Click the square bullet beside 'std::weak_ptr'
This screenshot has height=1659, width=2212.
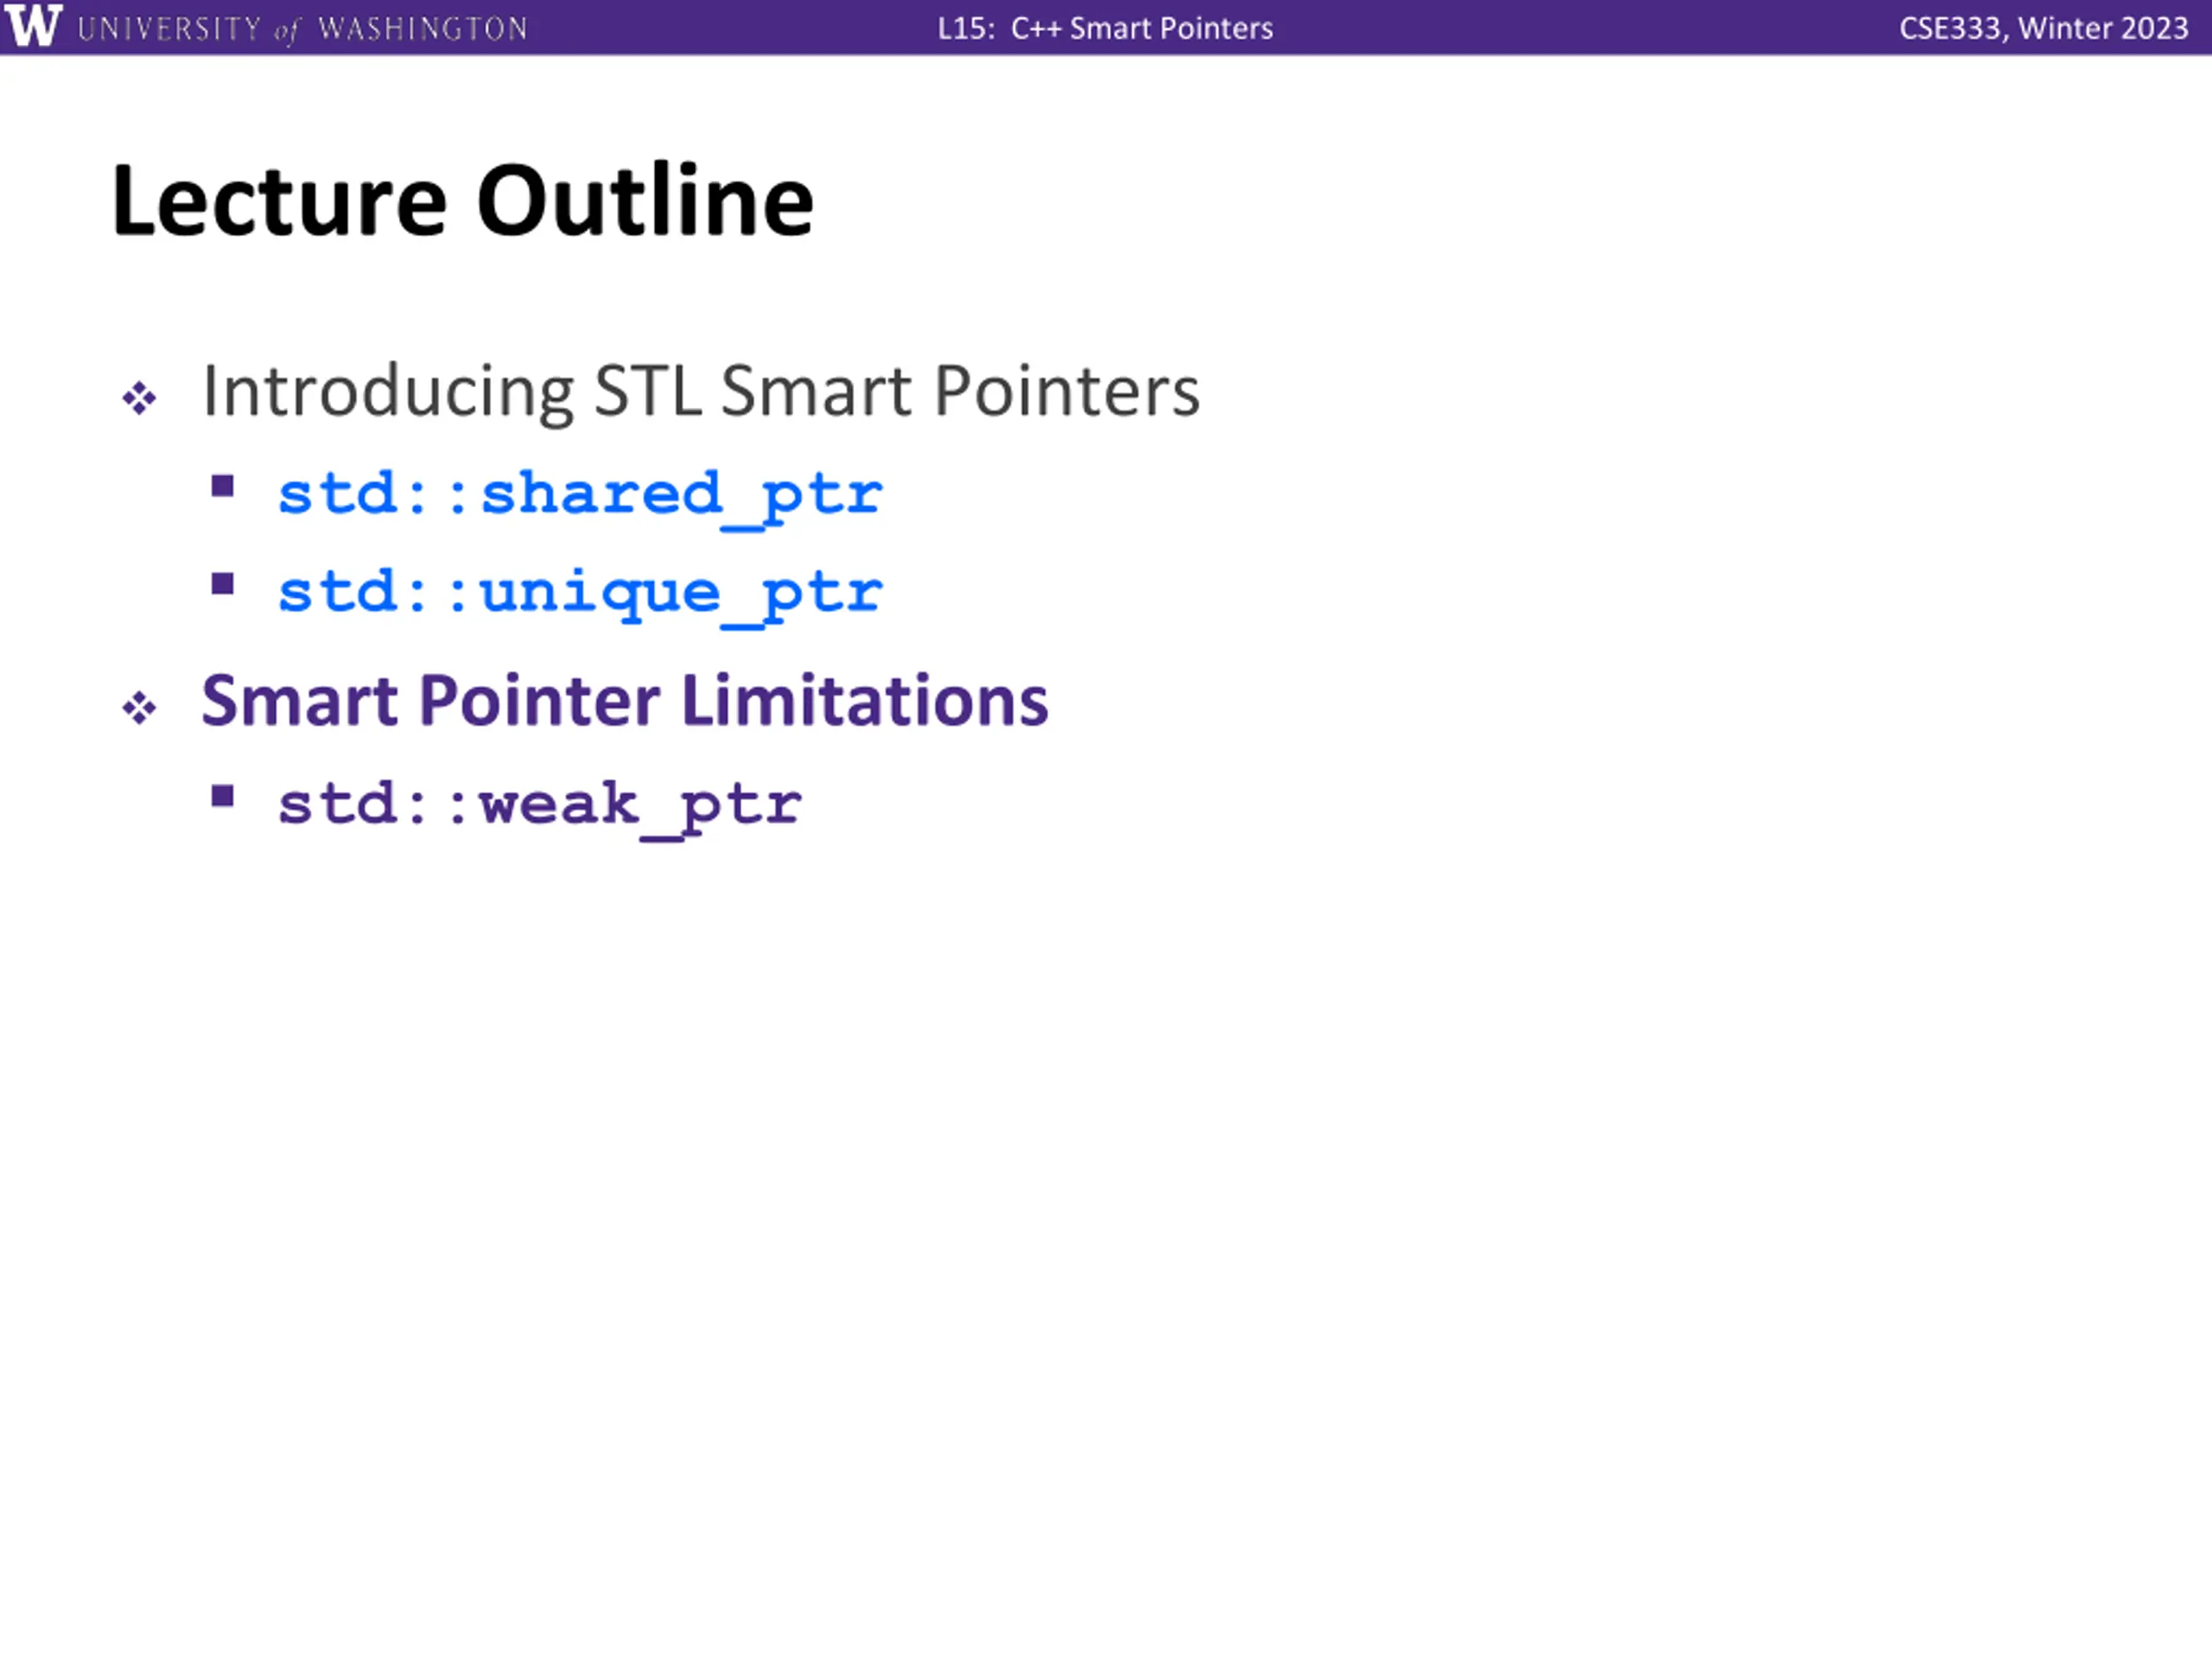(x=223, y=796)
